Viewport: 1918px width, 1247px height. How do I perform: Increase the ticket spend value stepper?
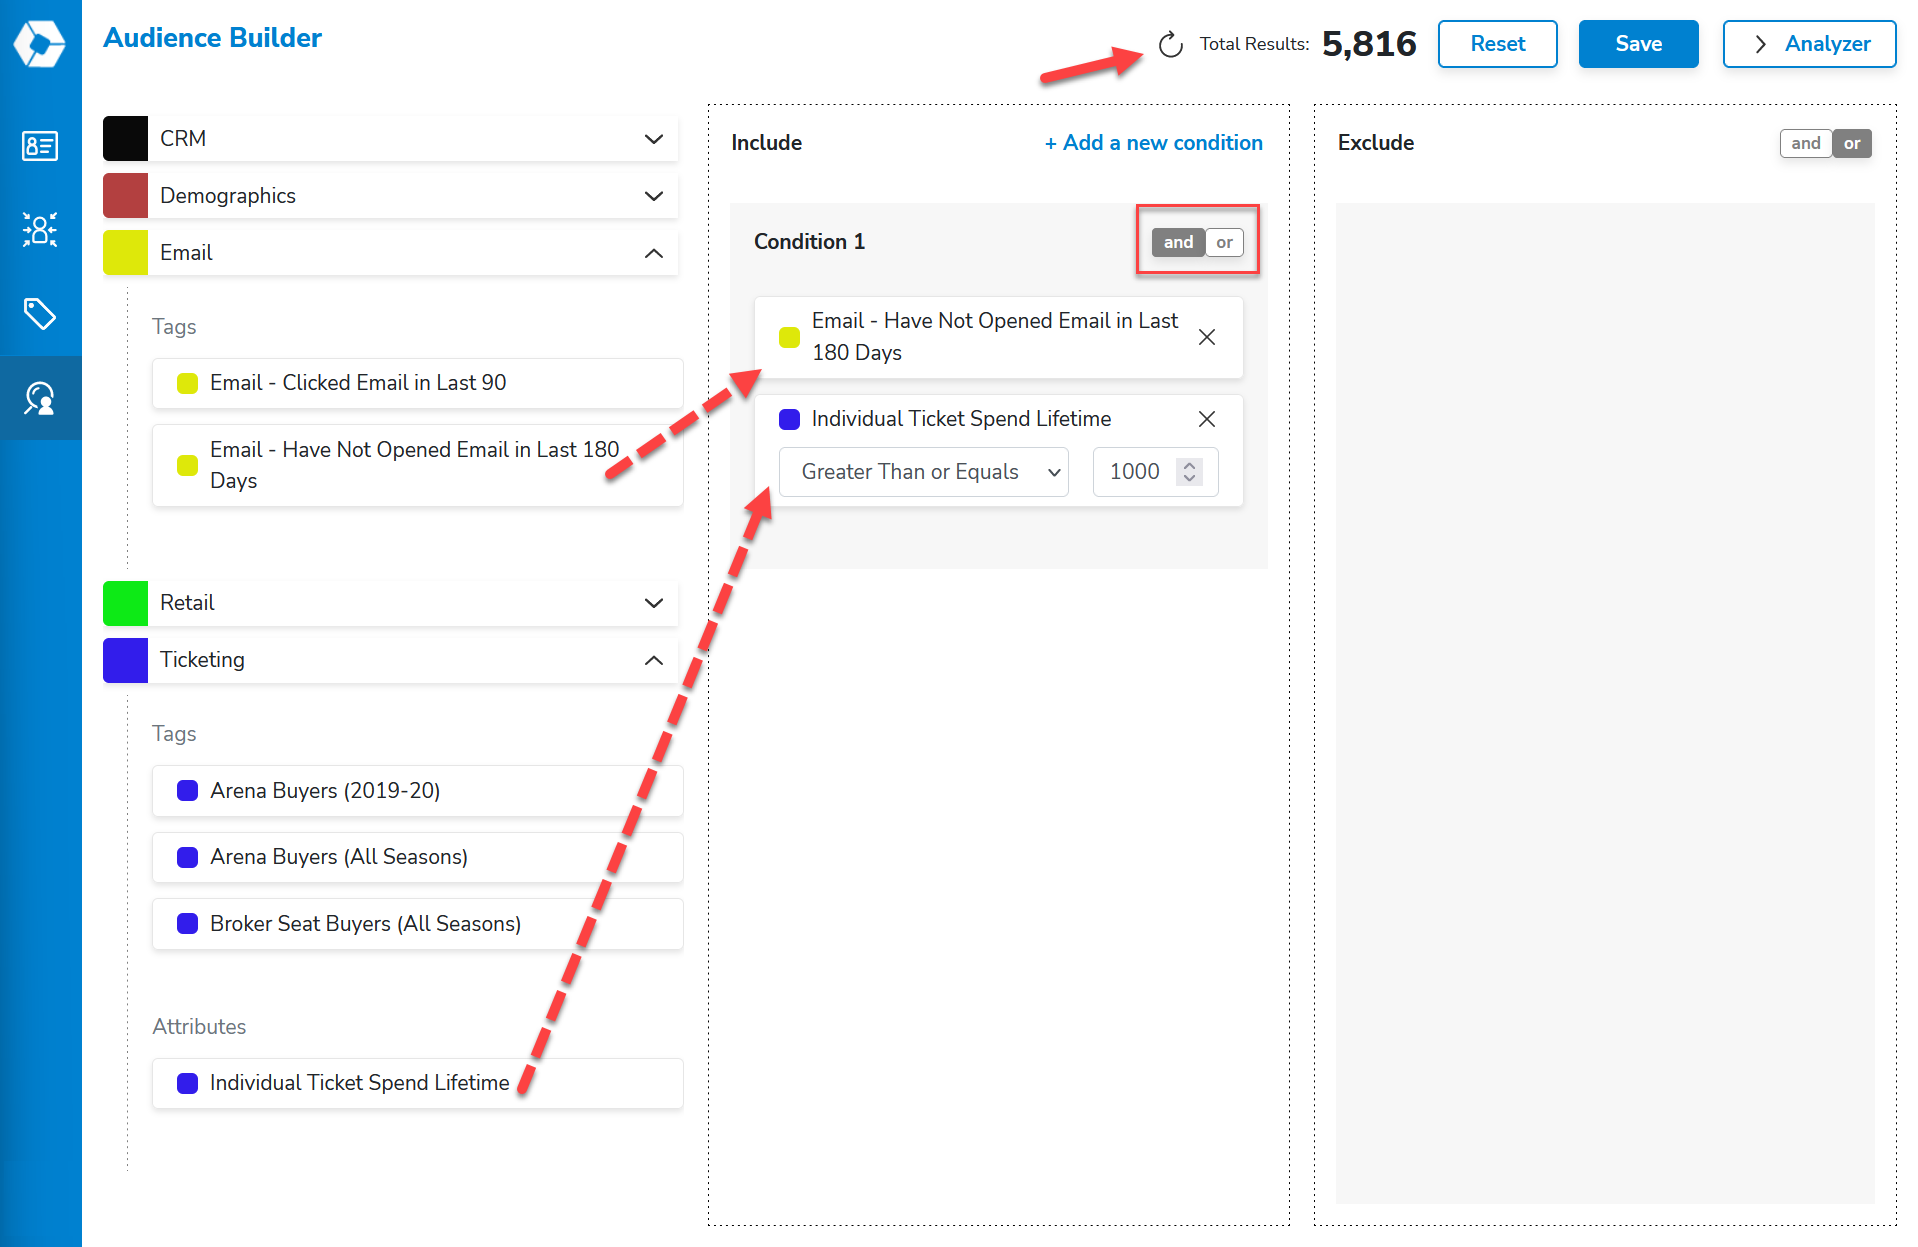pyautogui.click(x=1189, y=465)
